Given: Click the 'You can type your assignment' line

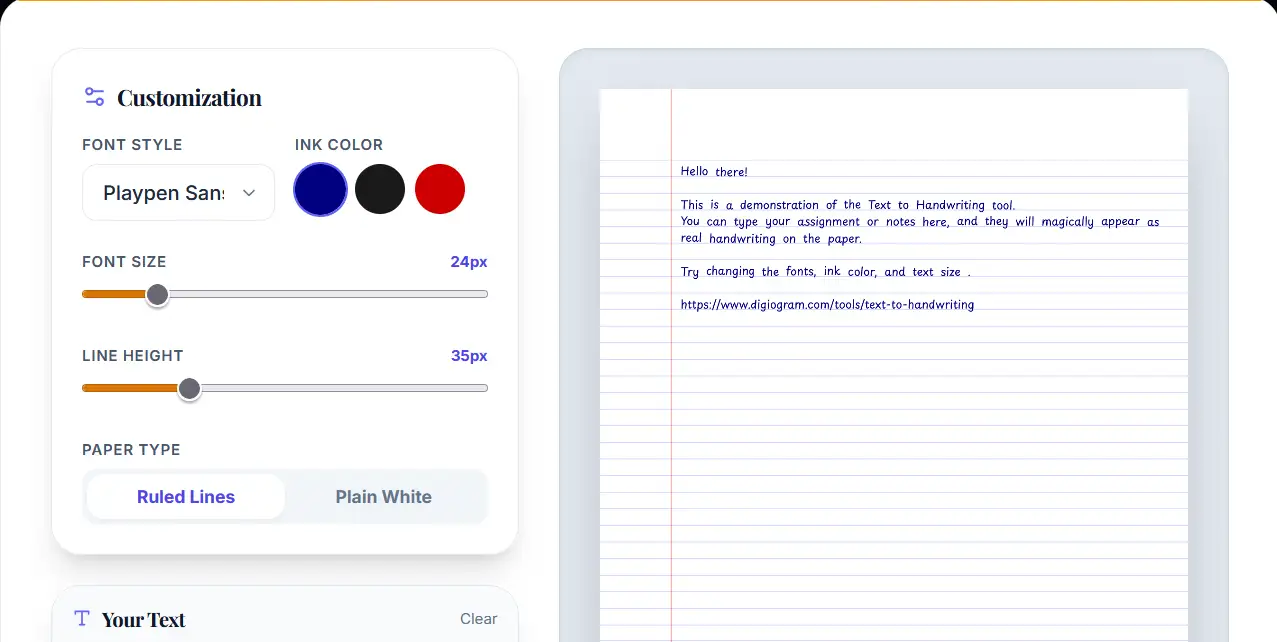Looking at the screenshot, I should (x=920, y=222).
